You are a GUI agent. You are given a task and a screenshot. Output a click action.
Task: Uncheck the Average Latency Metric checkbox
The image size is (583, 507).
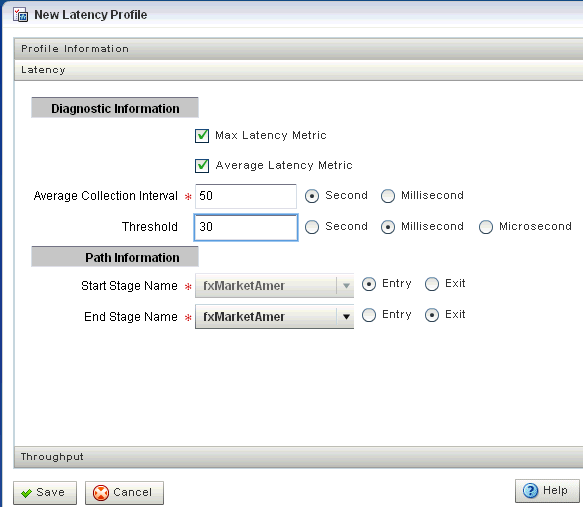202,166
